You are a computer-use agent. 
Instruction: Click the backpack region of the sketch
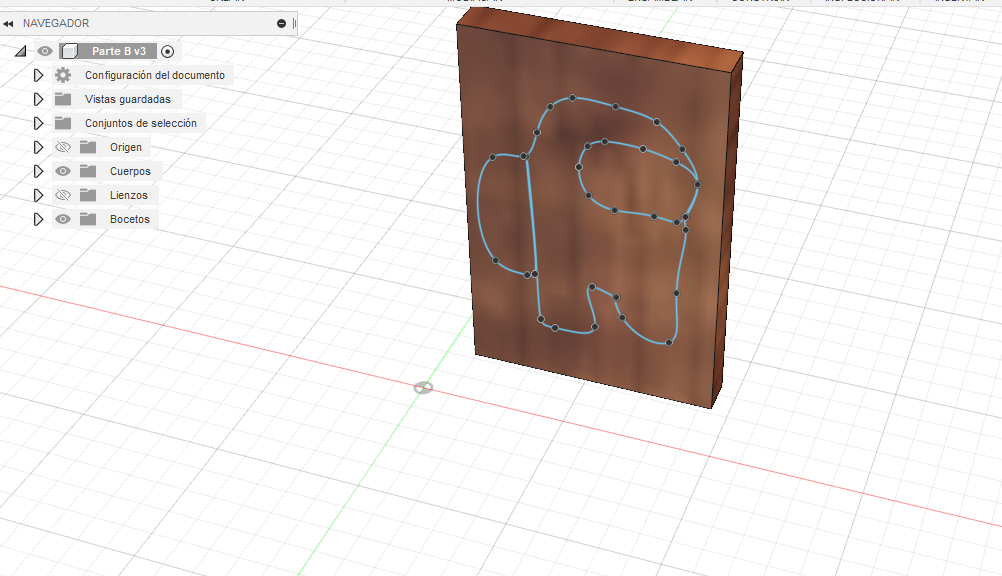pos(505,214)
